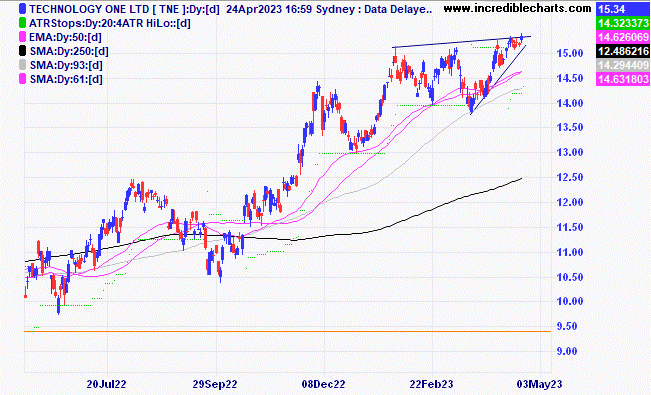Click the 13.50 price axis label
This screenshot has height=395, width=651.
pyautogui.click(x=570, y=128)
